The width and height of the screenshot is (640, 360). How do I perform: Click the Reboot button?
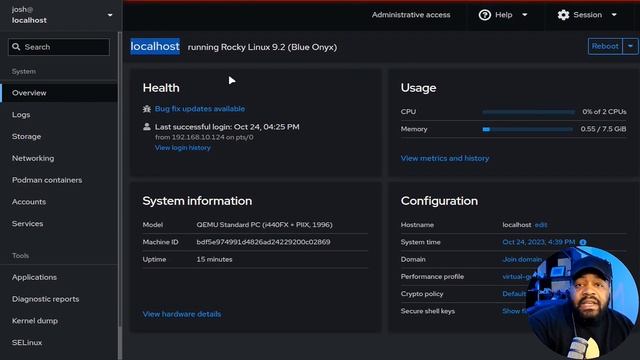pyautogui.click(x=605, y=46)
